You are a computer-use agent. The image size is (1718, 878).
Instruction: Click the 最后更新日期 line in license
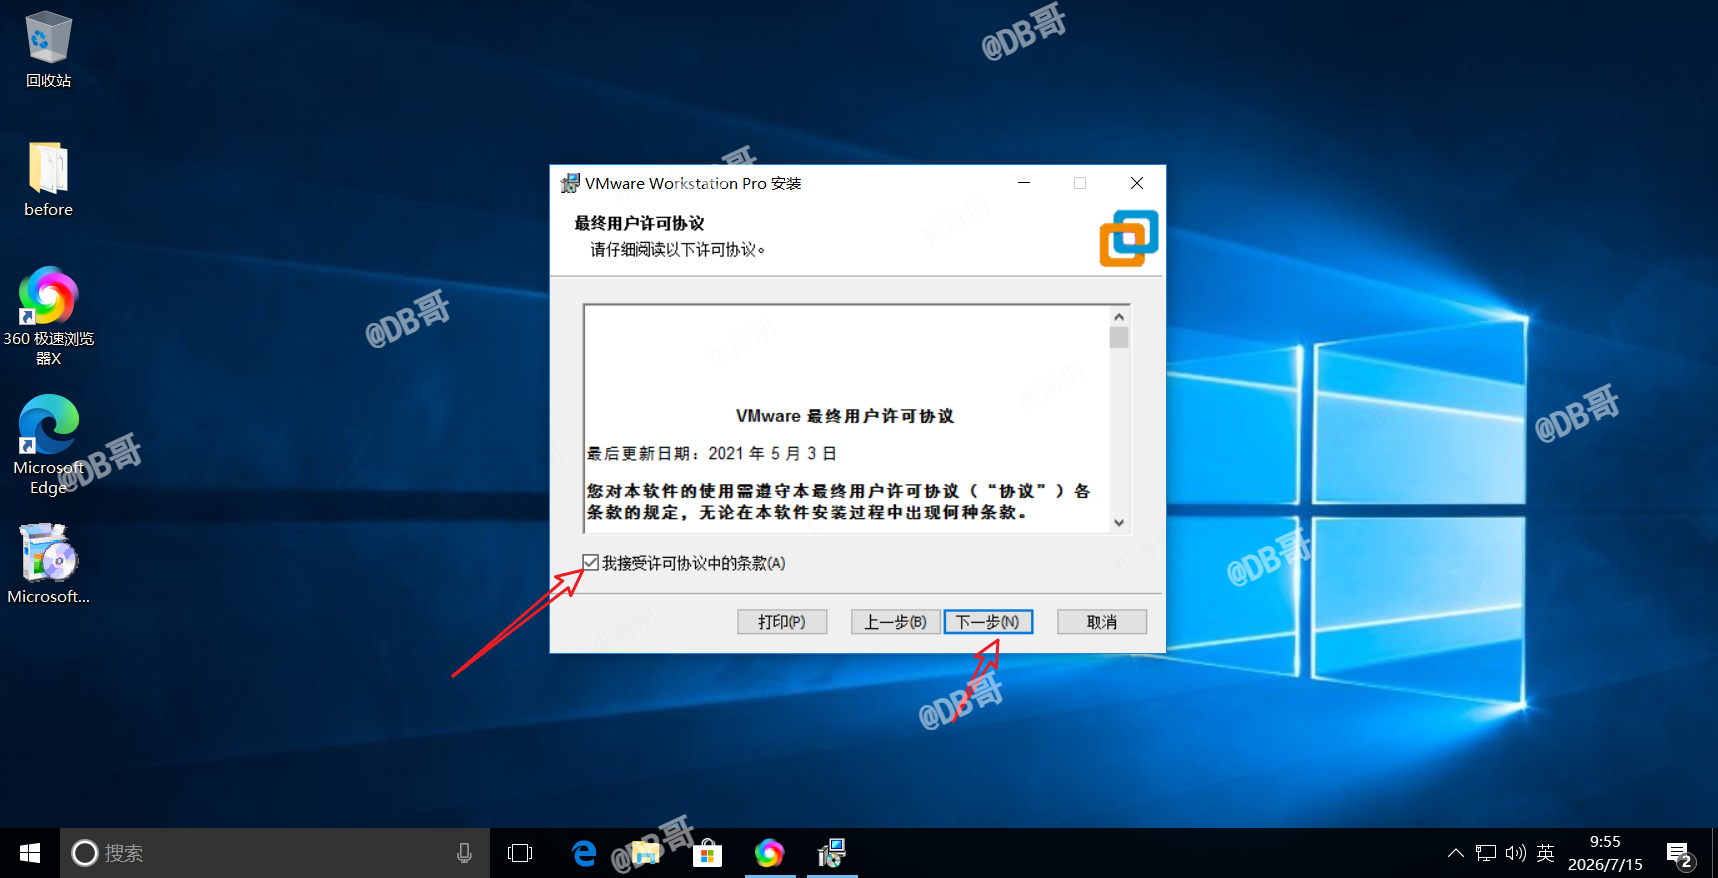click(x=711, y=453)
